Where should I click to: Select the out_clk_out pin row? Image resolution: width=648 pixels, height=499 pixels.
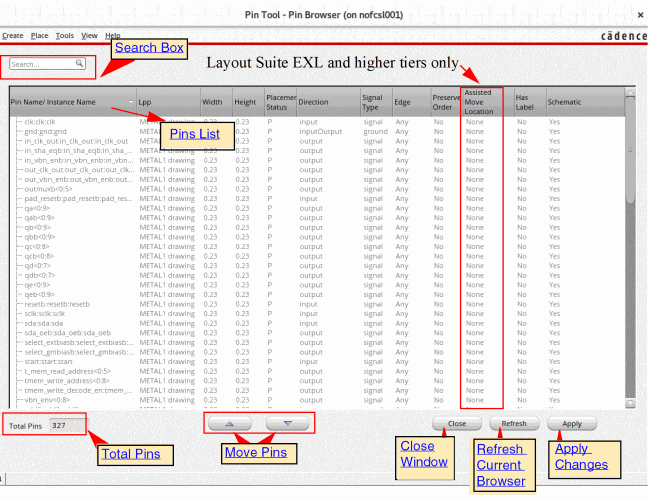317,170
